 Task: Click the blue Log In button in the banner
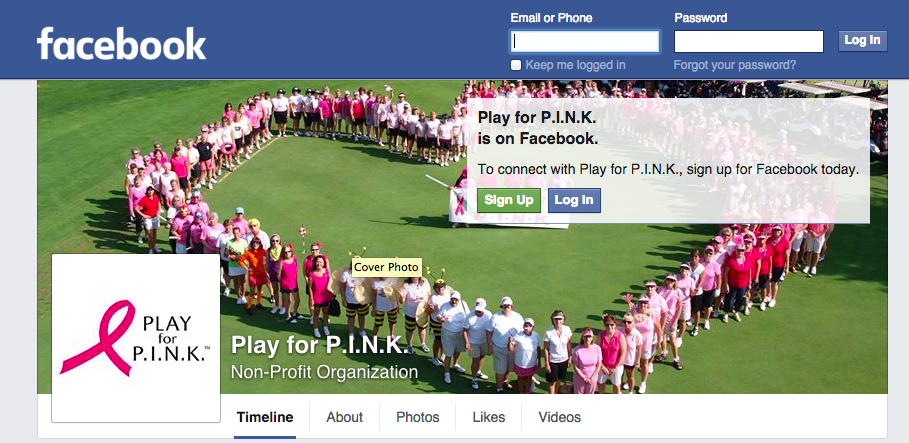(574, 200)
